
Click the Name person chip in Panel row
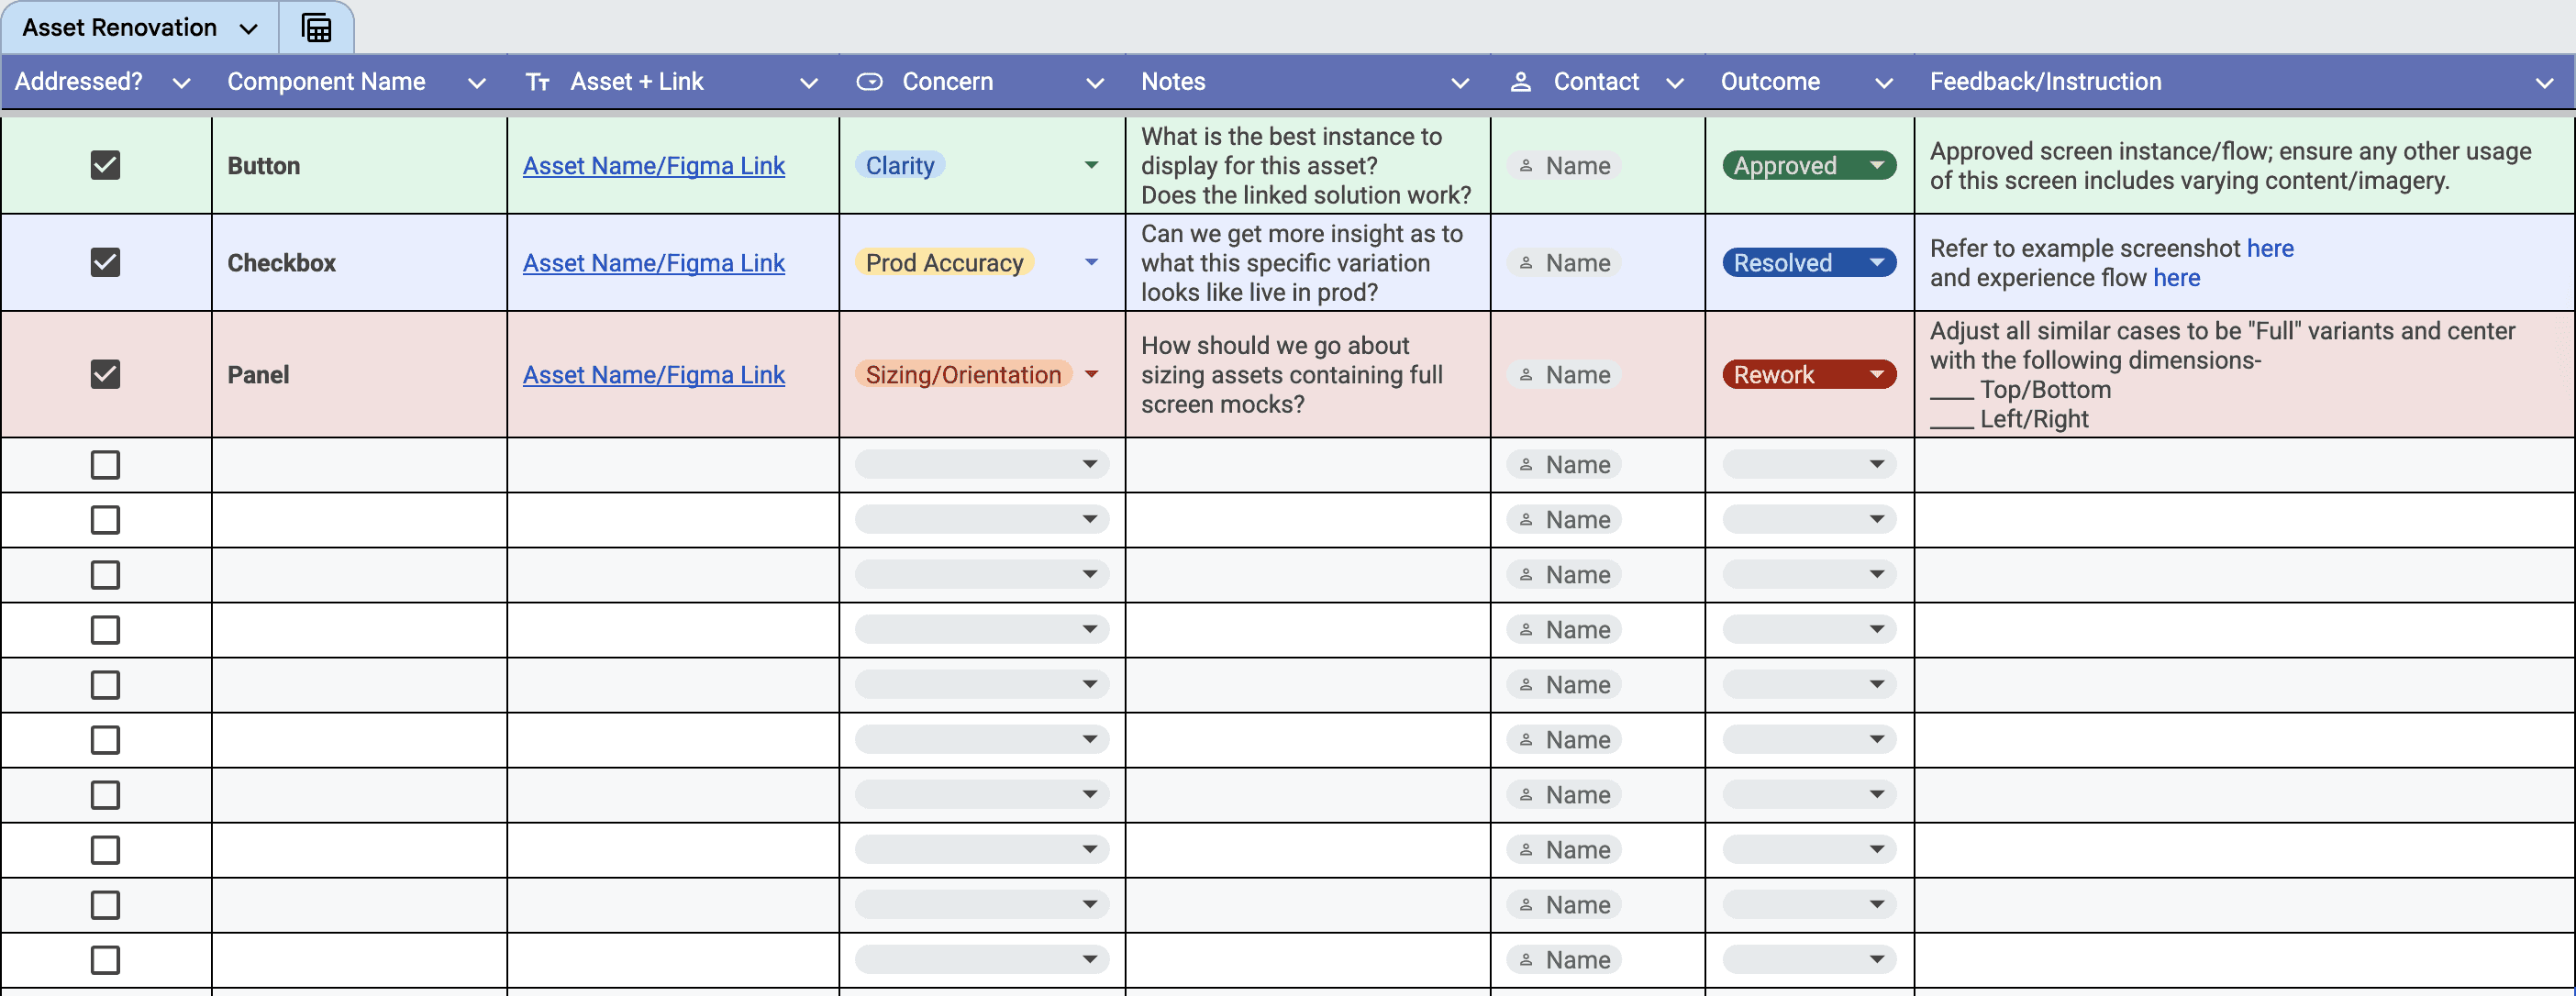point(1565,375)
